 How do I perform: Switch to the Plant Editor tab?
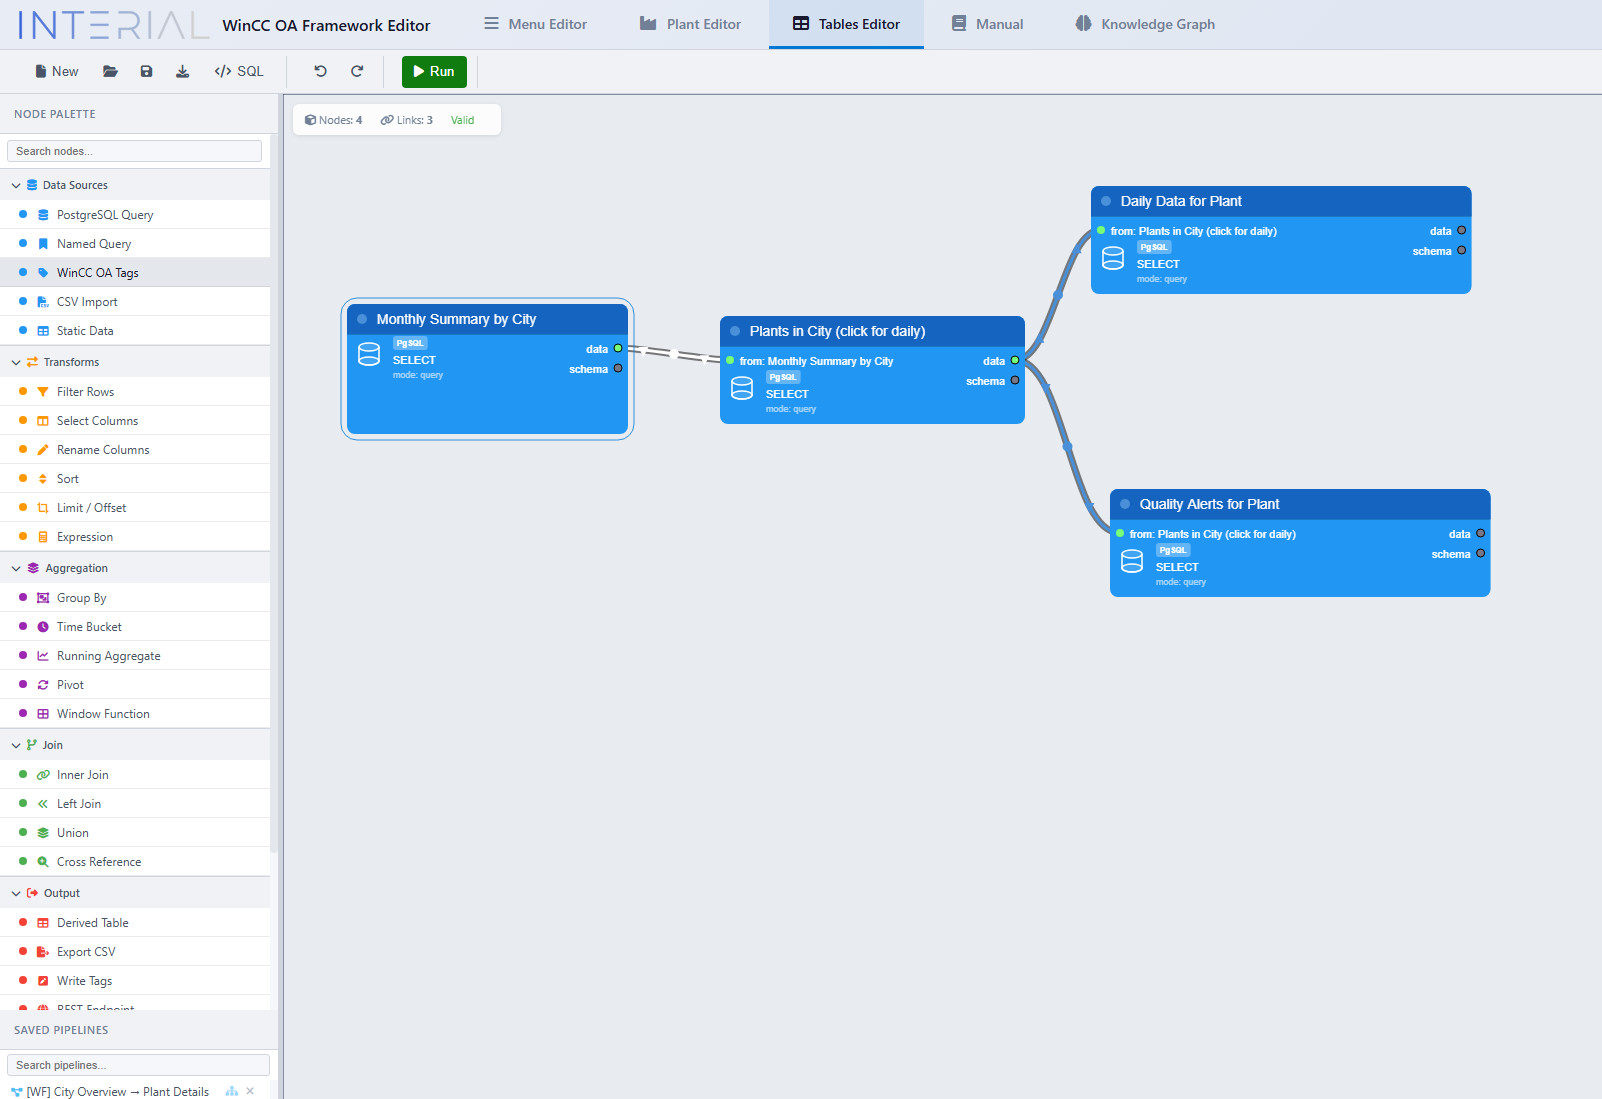[689, 24]
